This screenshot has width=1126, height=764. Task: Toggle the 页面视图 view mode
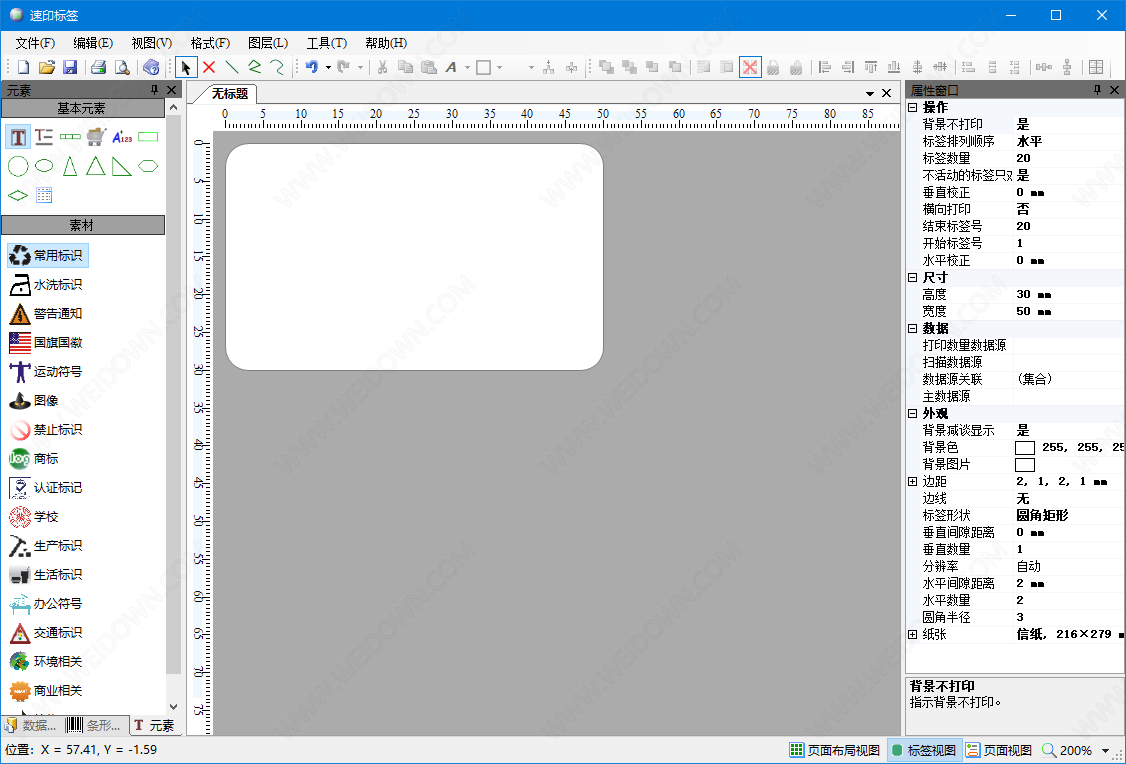point(999,750)
